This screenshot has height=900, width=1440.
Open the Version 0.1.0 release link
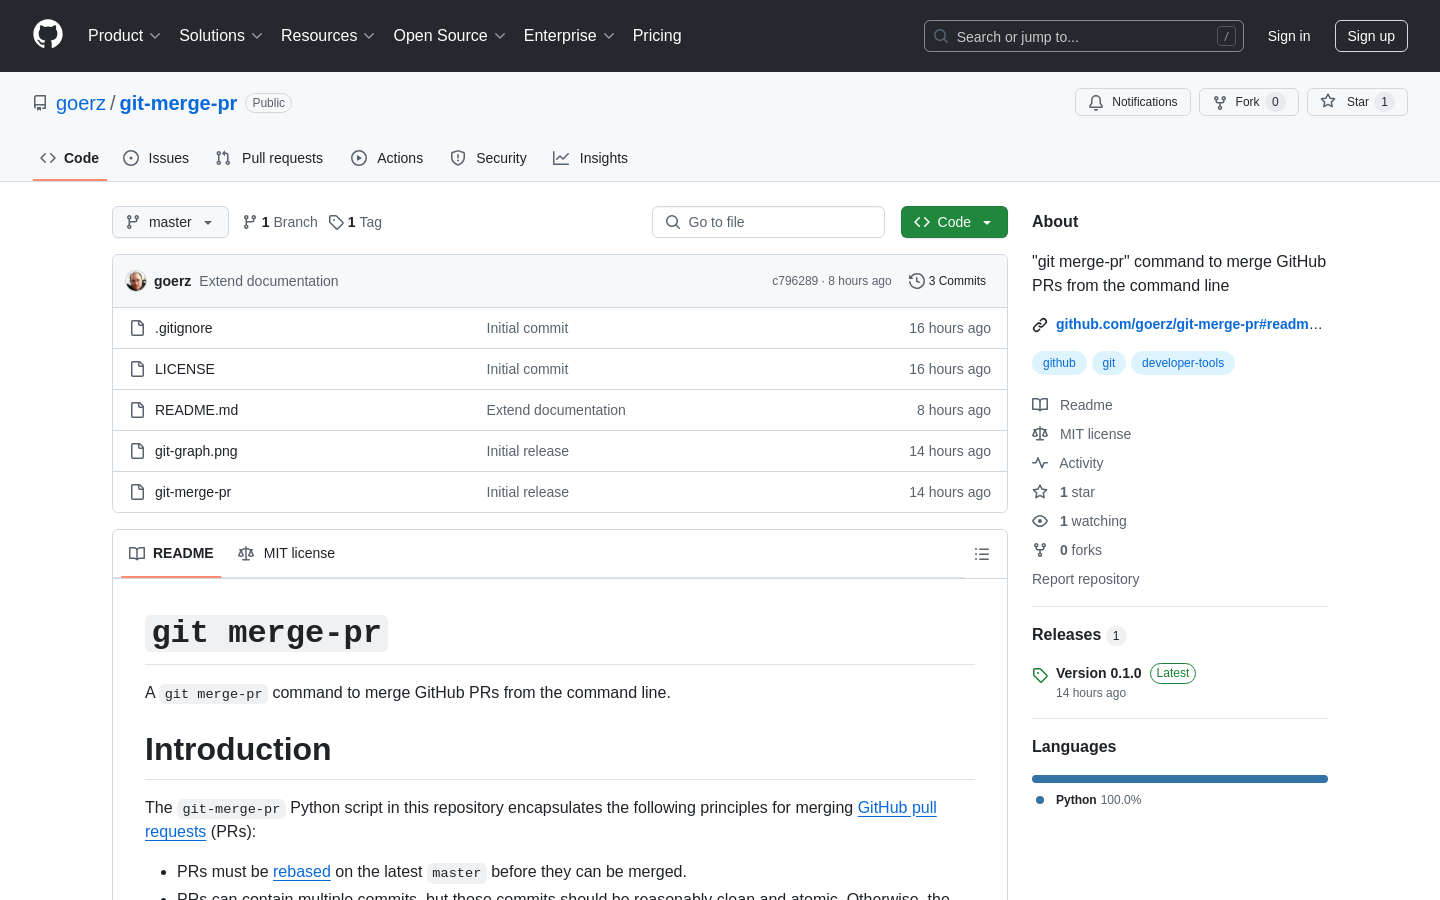pos(1098,673)
